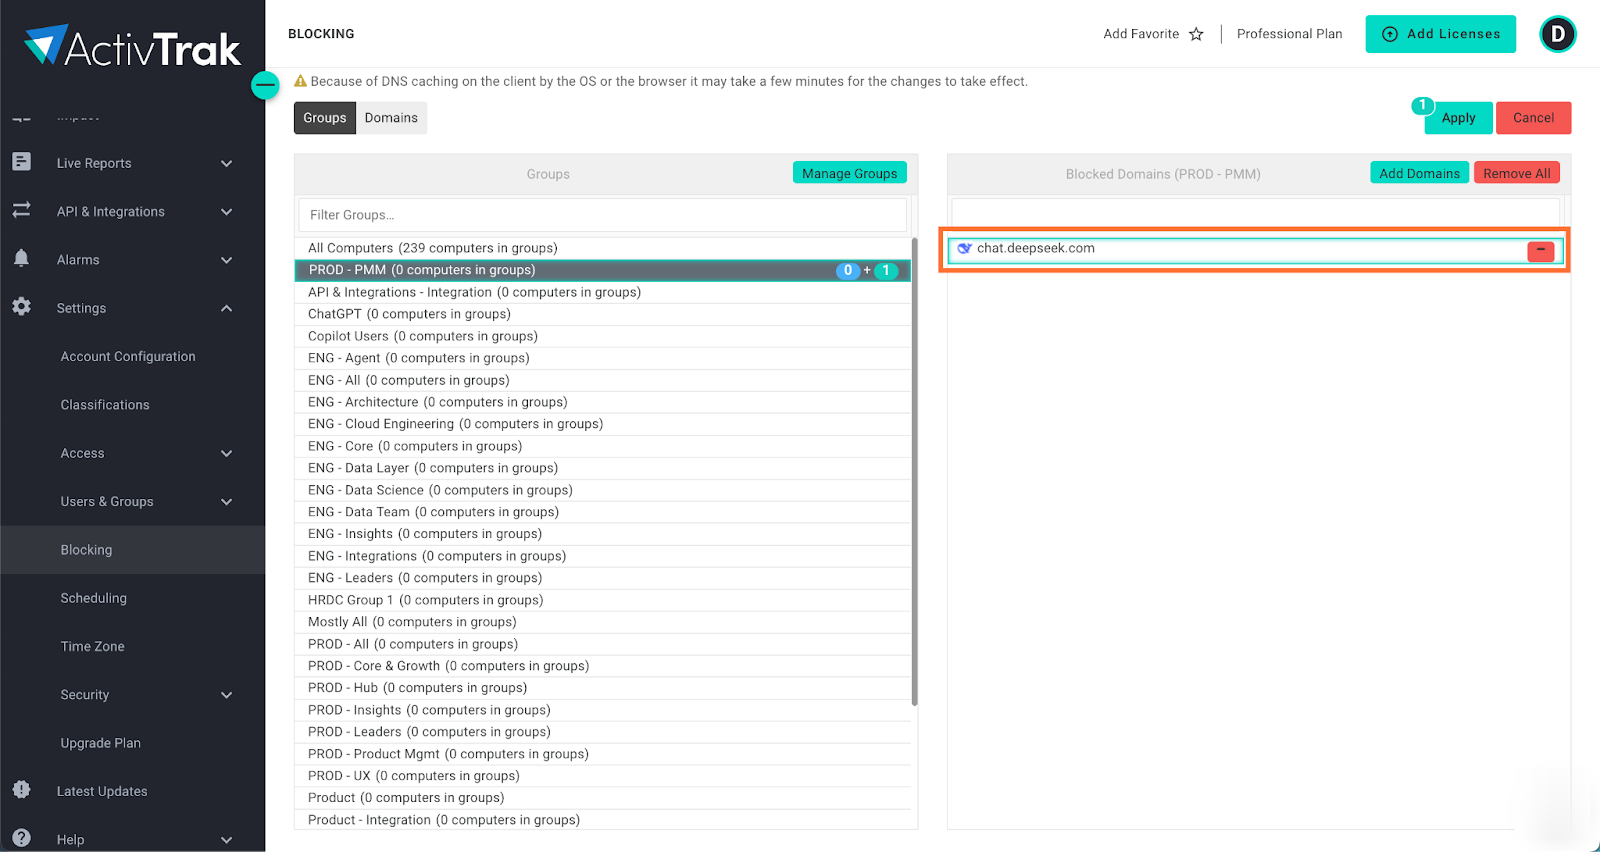Image resolution: width=1600 pixels, height=852 pixels.
Task: Click the DNS caching warning icon
Action: (300, 81)
